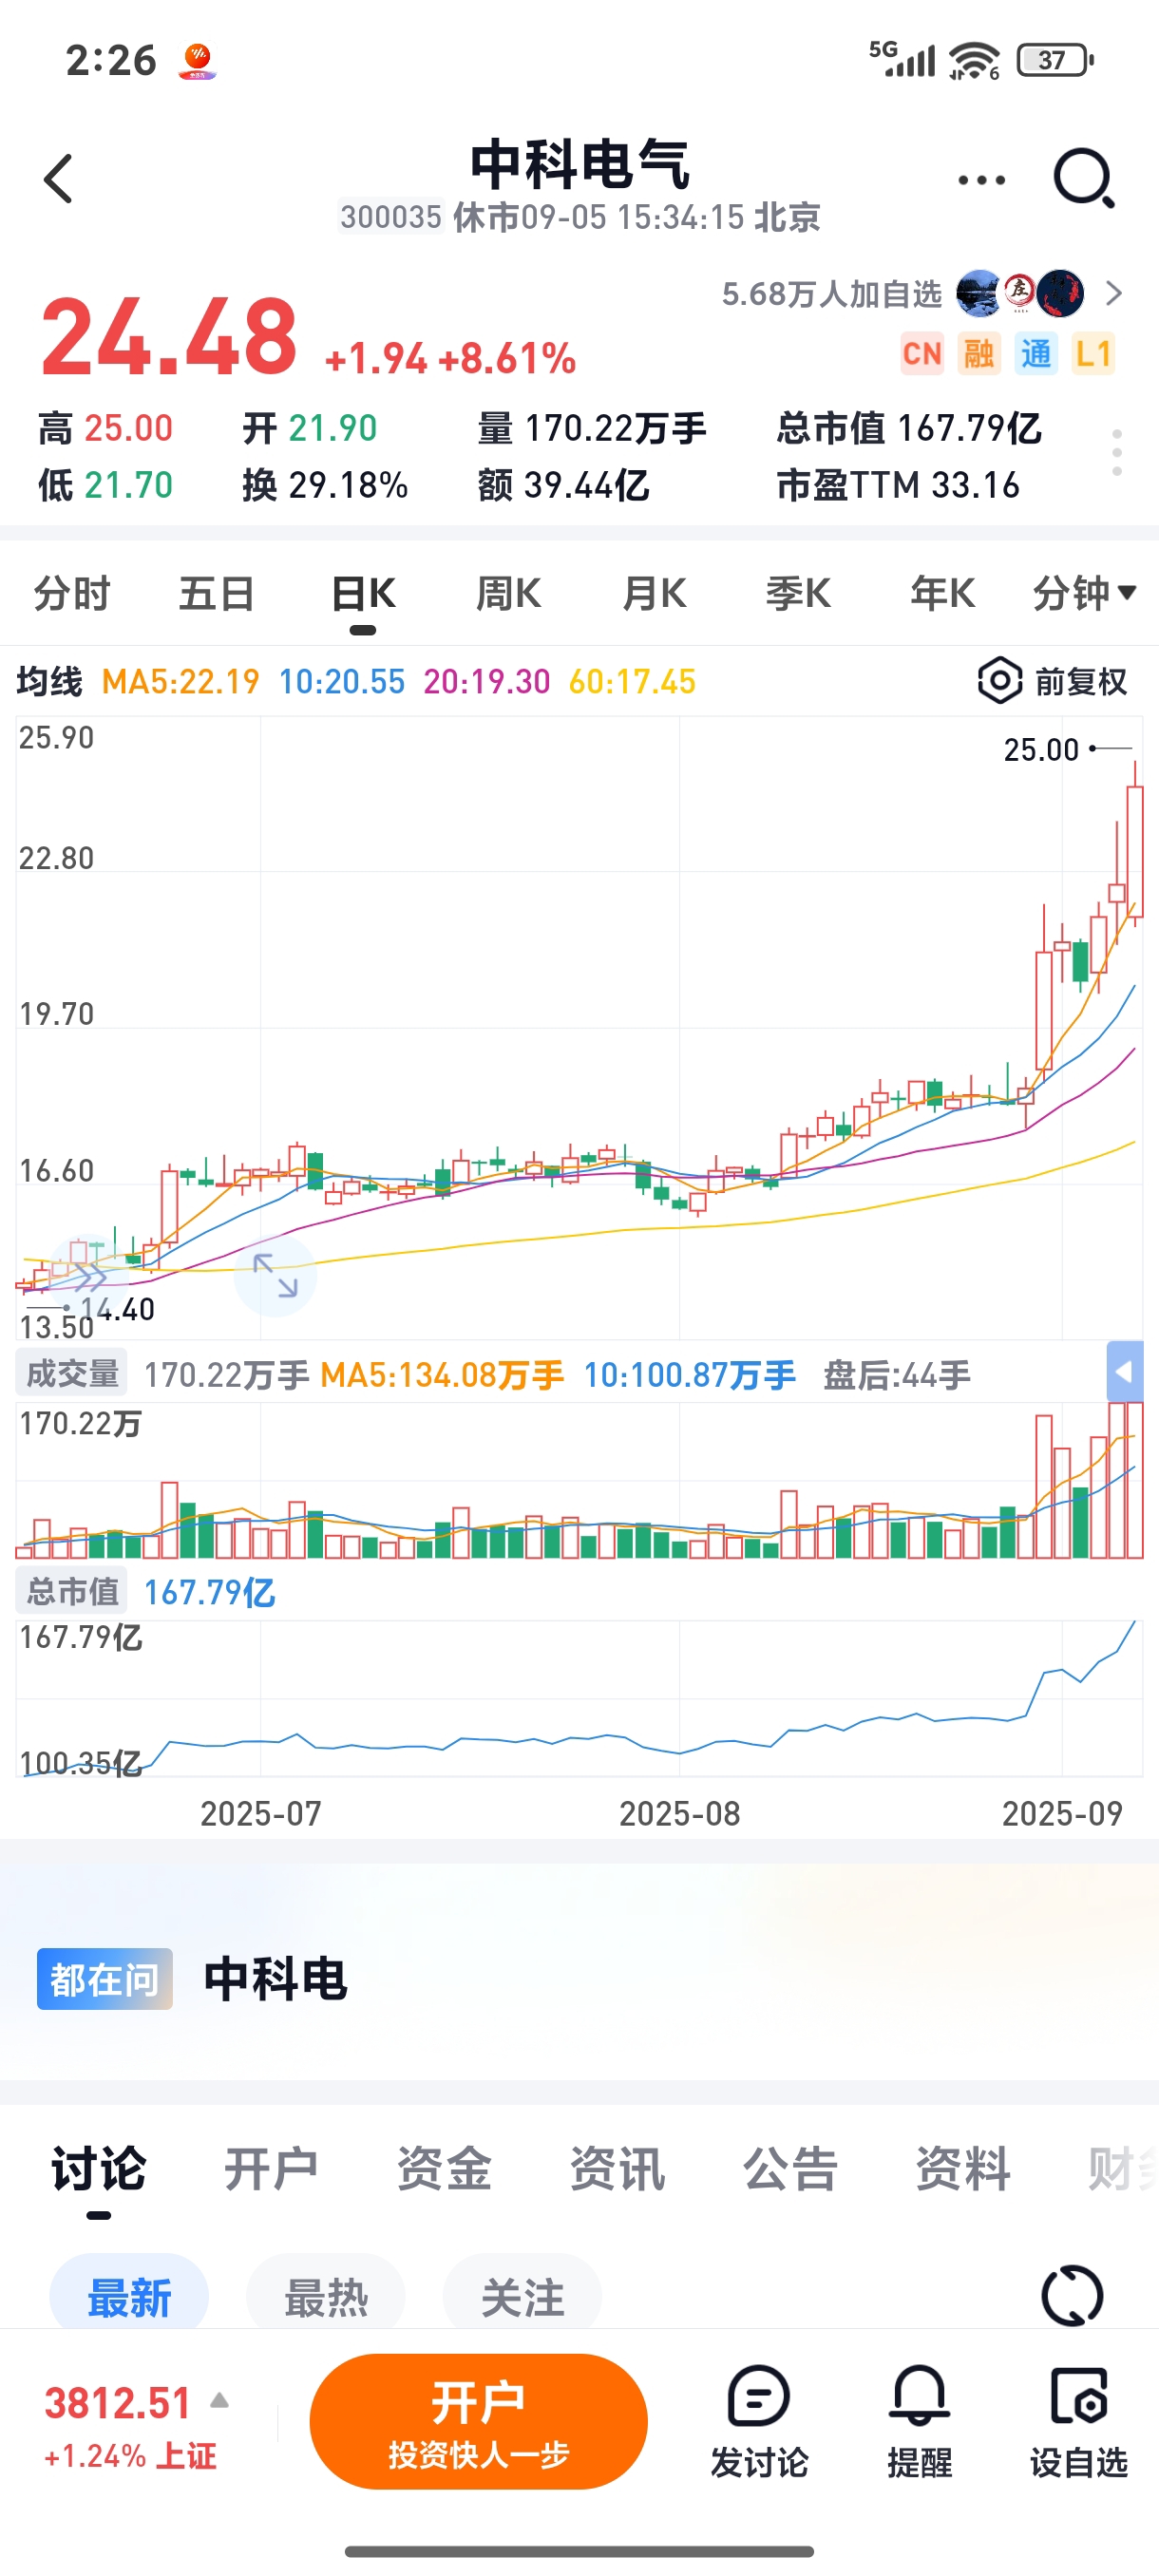
Task: Select the 关注 filter chip
Action: coord(523,2297)
